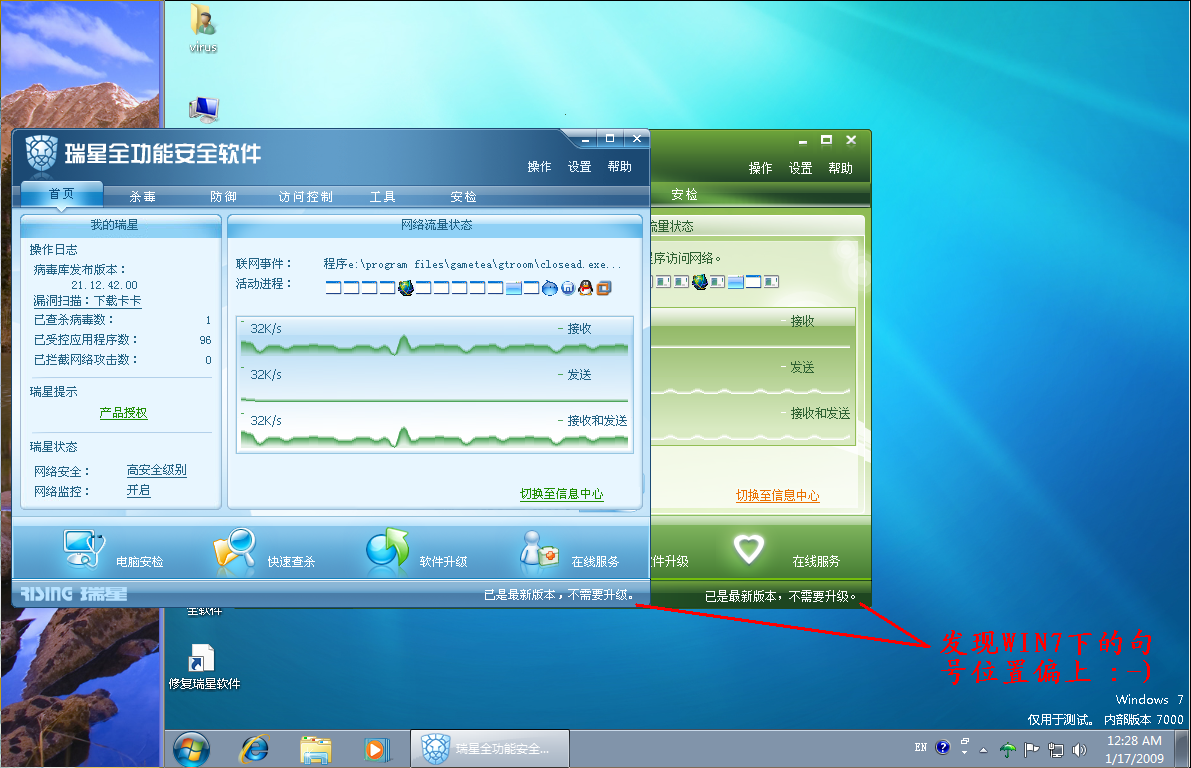Click the taskbar clock 12:28 AM

1133,749
